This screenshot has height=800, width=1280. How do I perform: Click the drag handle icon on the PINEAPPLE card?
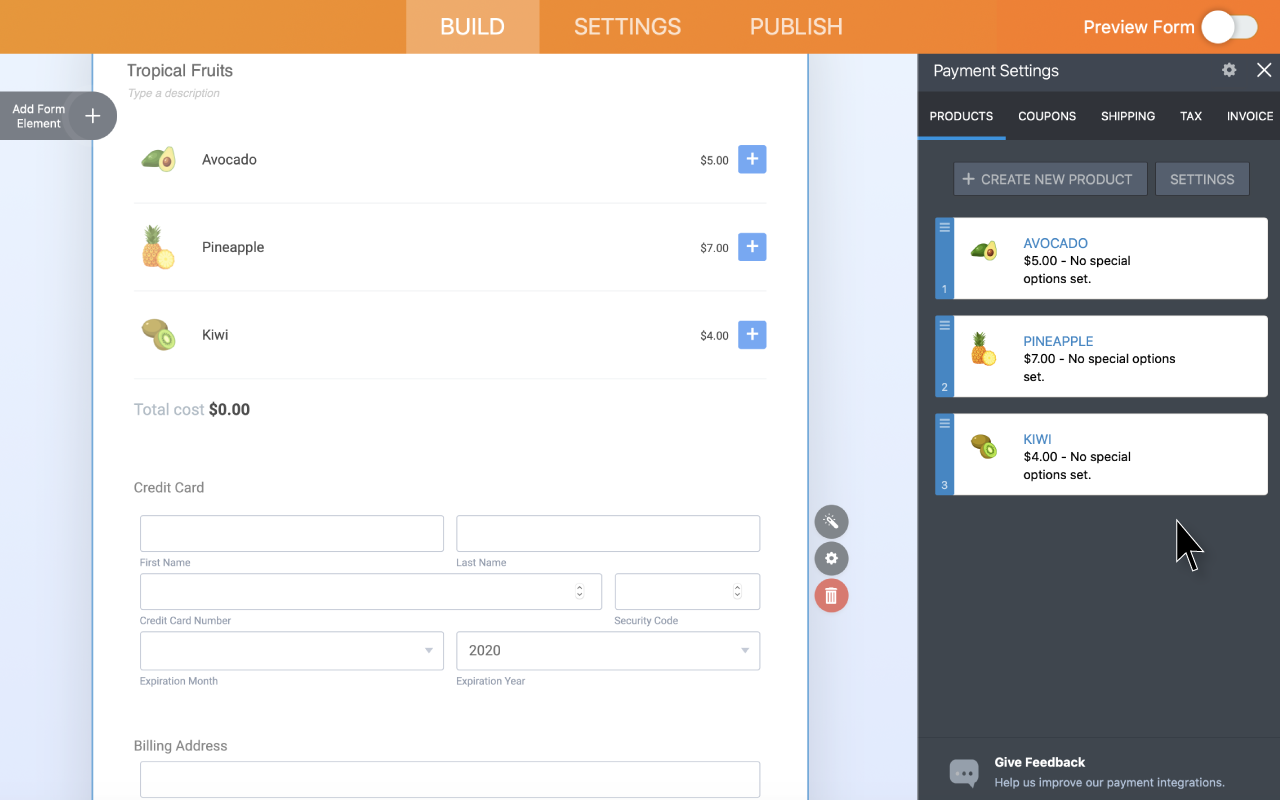click(943, 324)
